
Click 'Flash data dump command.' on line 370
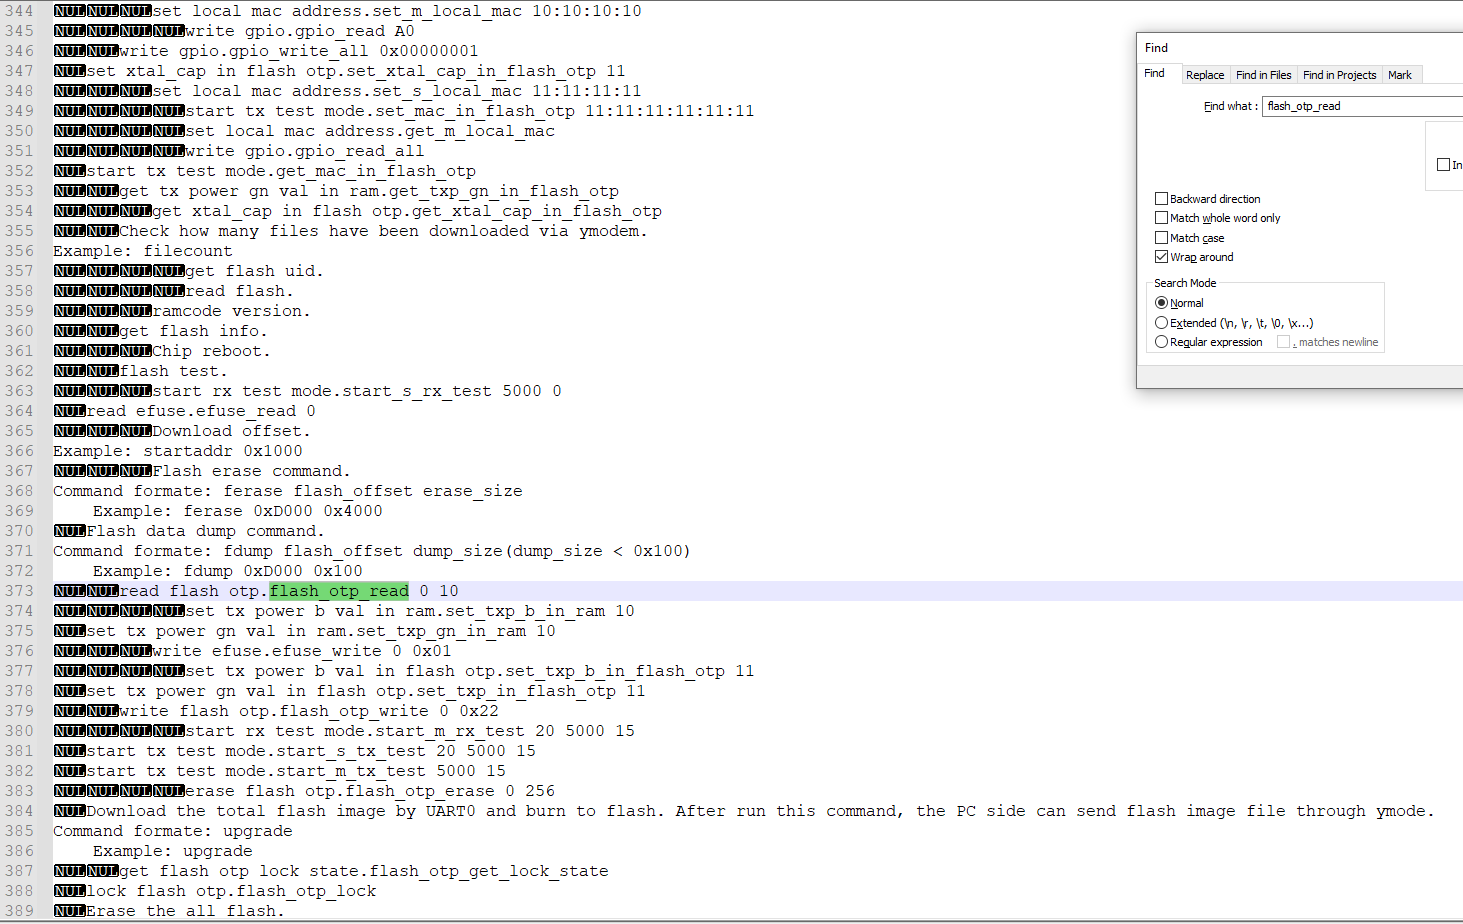click(x=205, y=531)
